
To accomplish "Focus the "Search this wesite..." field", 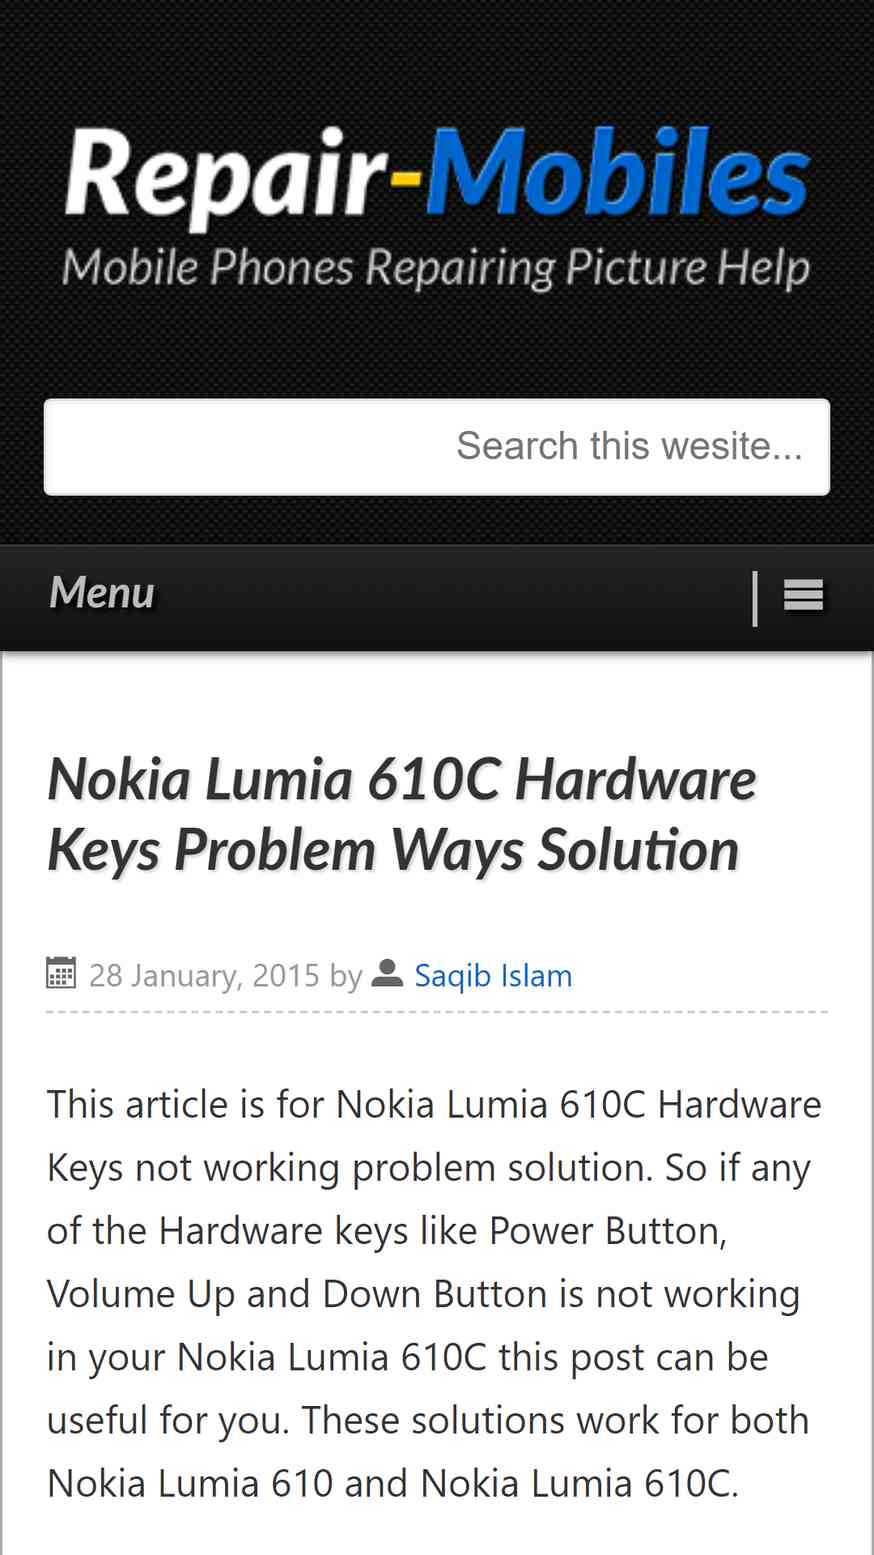I will click(437, 447).
